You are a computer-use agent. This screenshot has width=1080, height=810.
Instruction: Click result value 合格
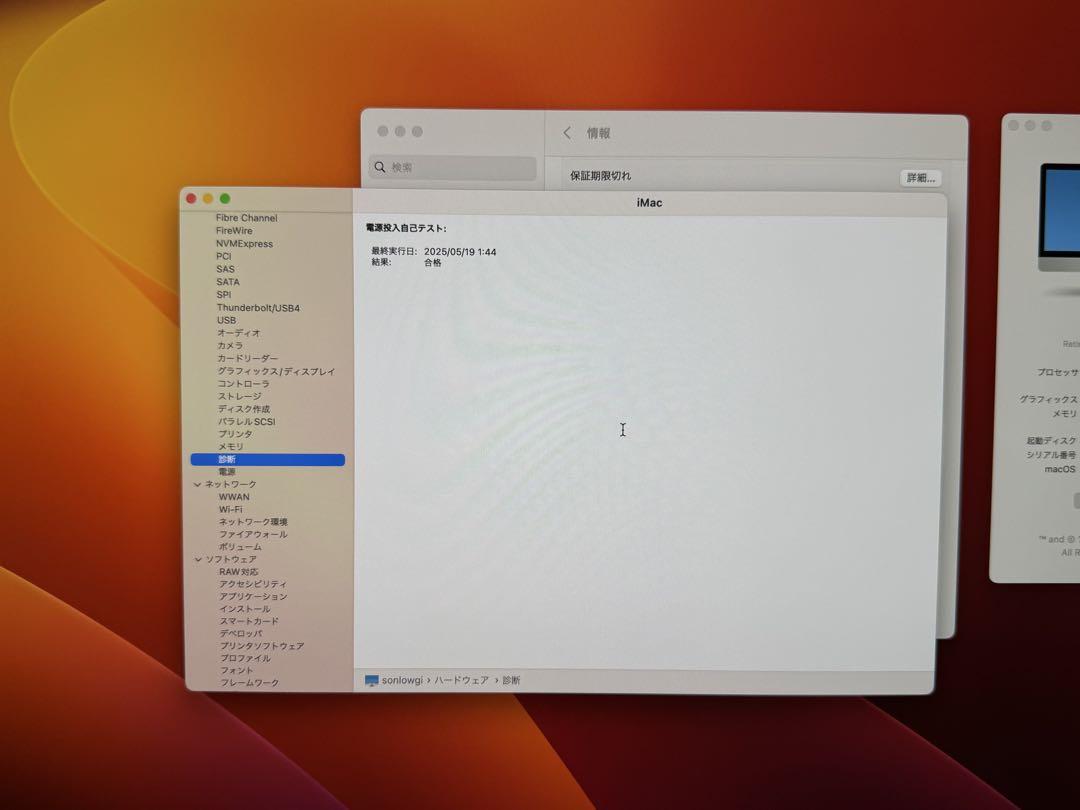click(433, 263)
